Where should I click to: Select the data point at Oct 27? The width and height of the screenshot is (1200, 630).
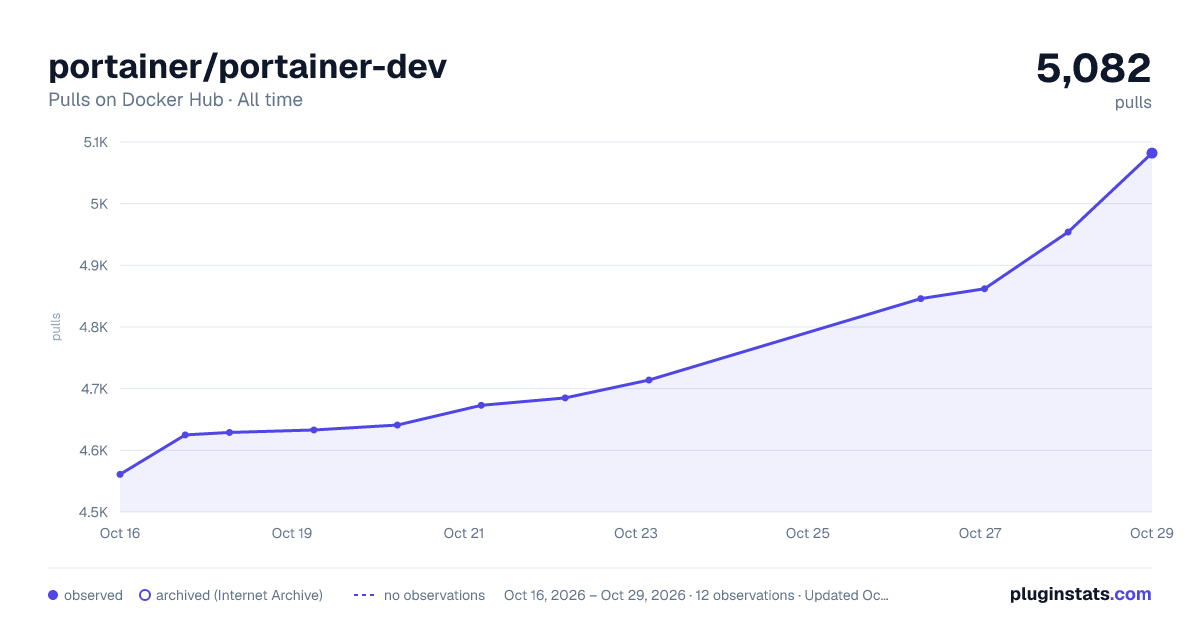(984, 289)
